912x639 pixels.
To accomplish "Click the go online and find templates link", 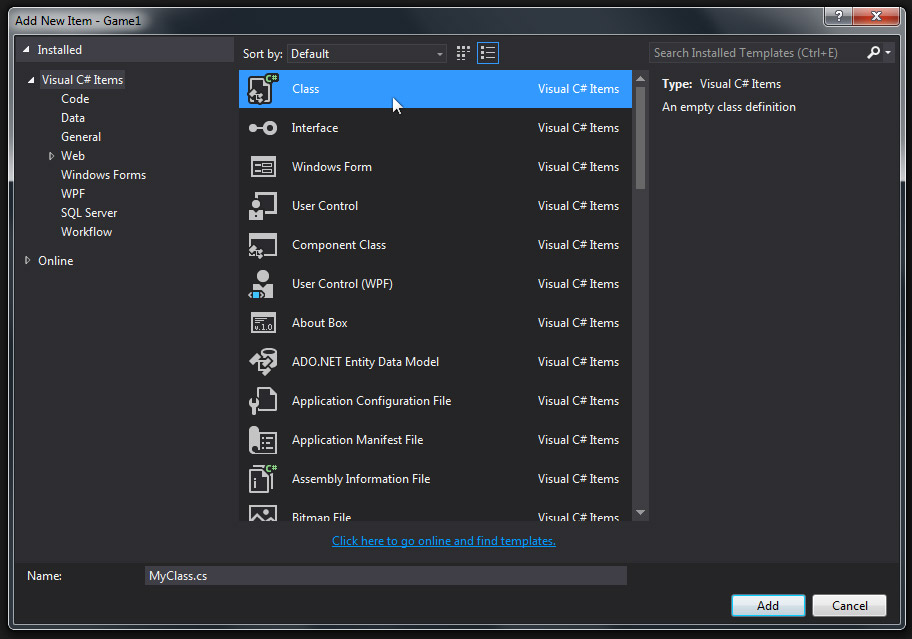I will pyautogui.click(x=444, y=541).
